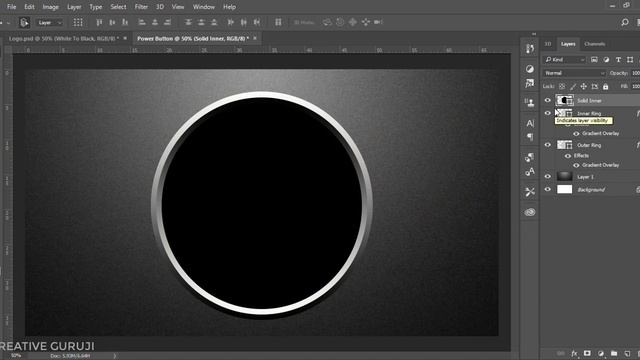Distribute right edges of layers
The image size is (640, 360).
click(x=256, y=22)
